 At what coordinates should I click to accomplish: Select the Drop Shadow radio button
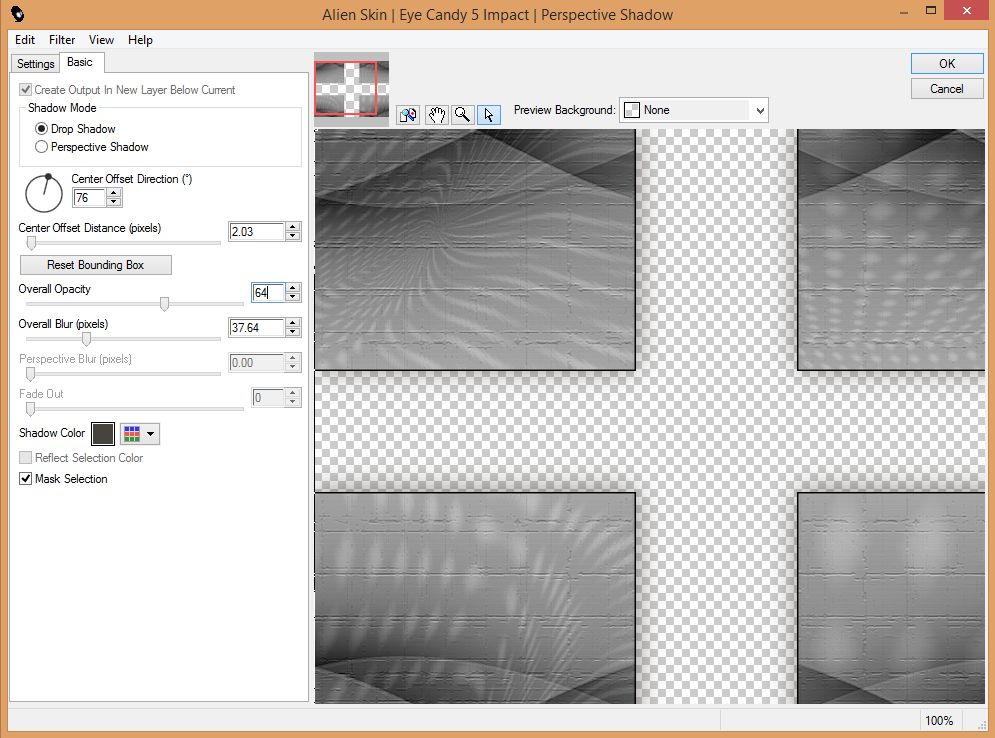[41, 129]
